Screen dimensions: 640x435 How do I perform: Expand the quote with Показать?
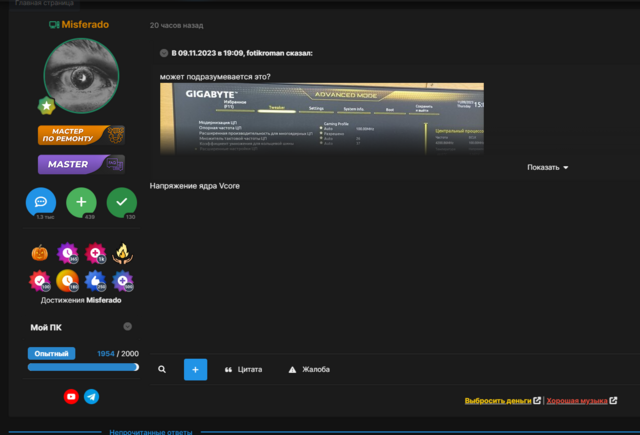point(547,167)
